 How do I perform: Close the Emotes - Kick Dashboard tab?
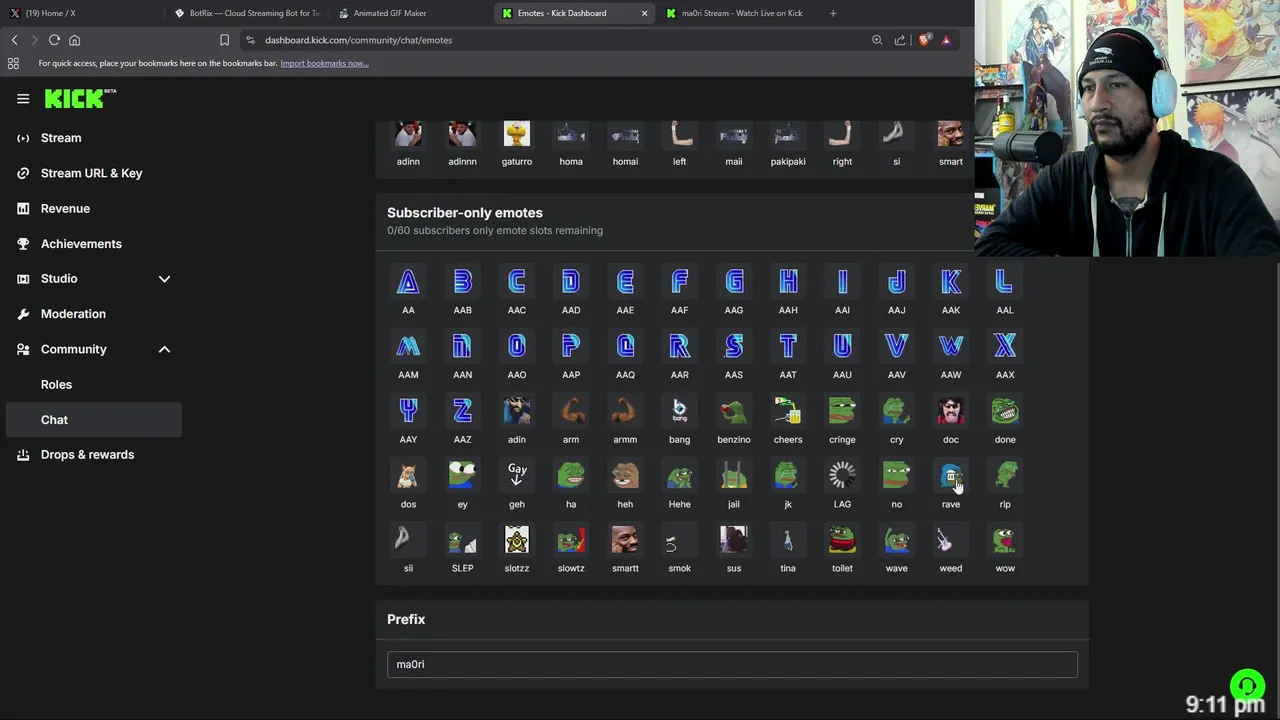tap(644, 13)
